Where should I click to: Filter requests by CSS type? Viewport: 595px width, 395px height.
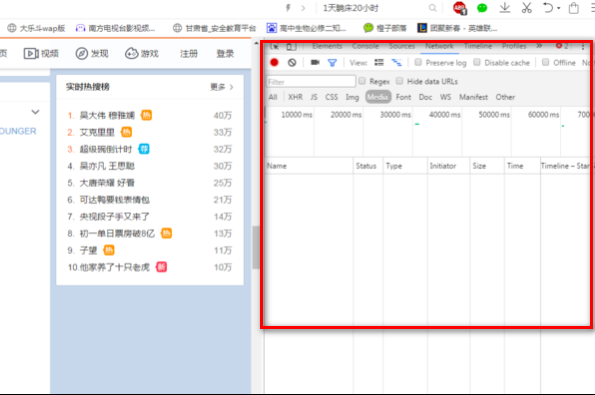pyautogui.click(x=332, y=97)
